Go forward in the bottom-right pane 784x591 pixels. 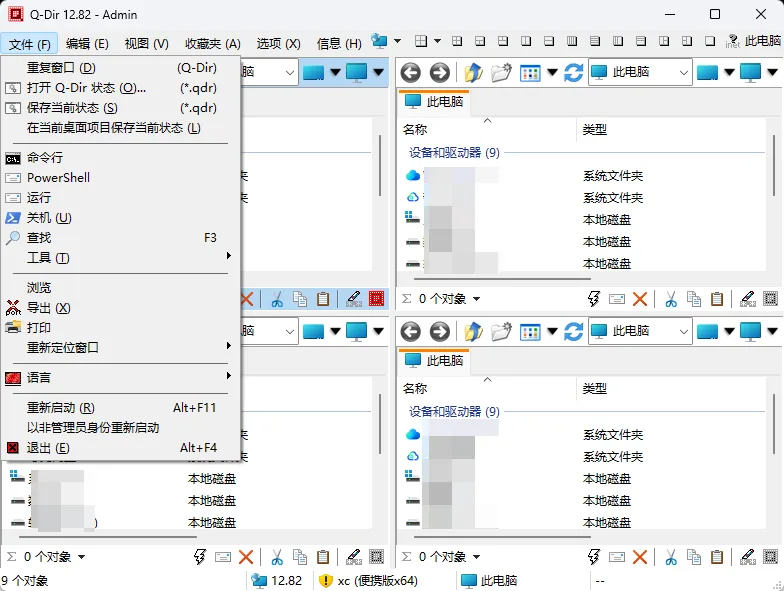(440, 332)
